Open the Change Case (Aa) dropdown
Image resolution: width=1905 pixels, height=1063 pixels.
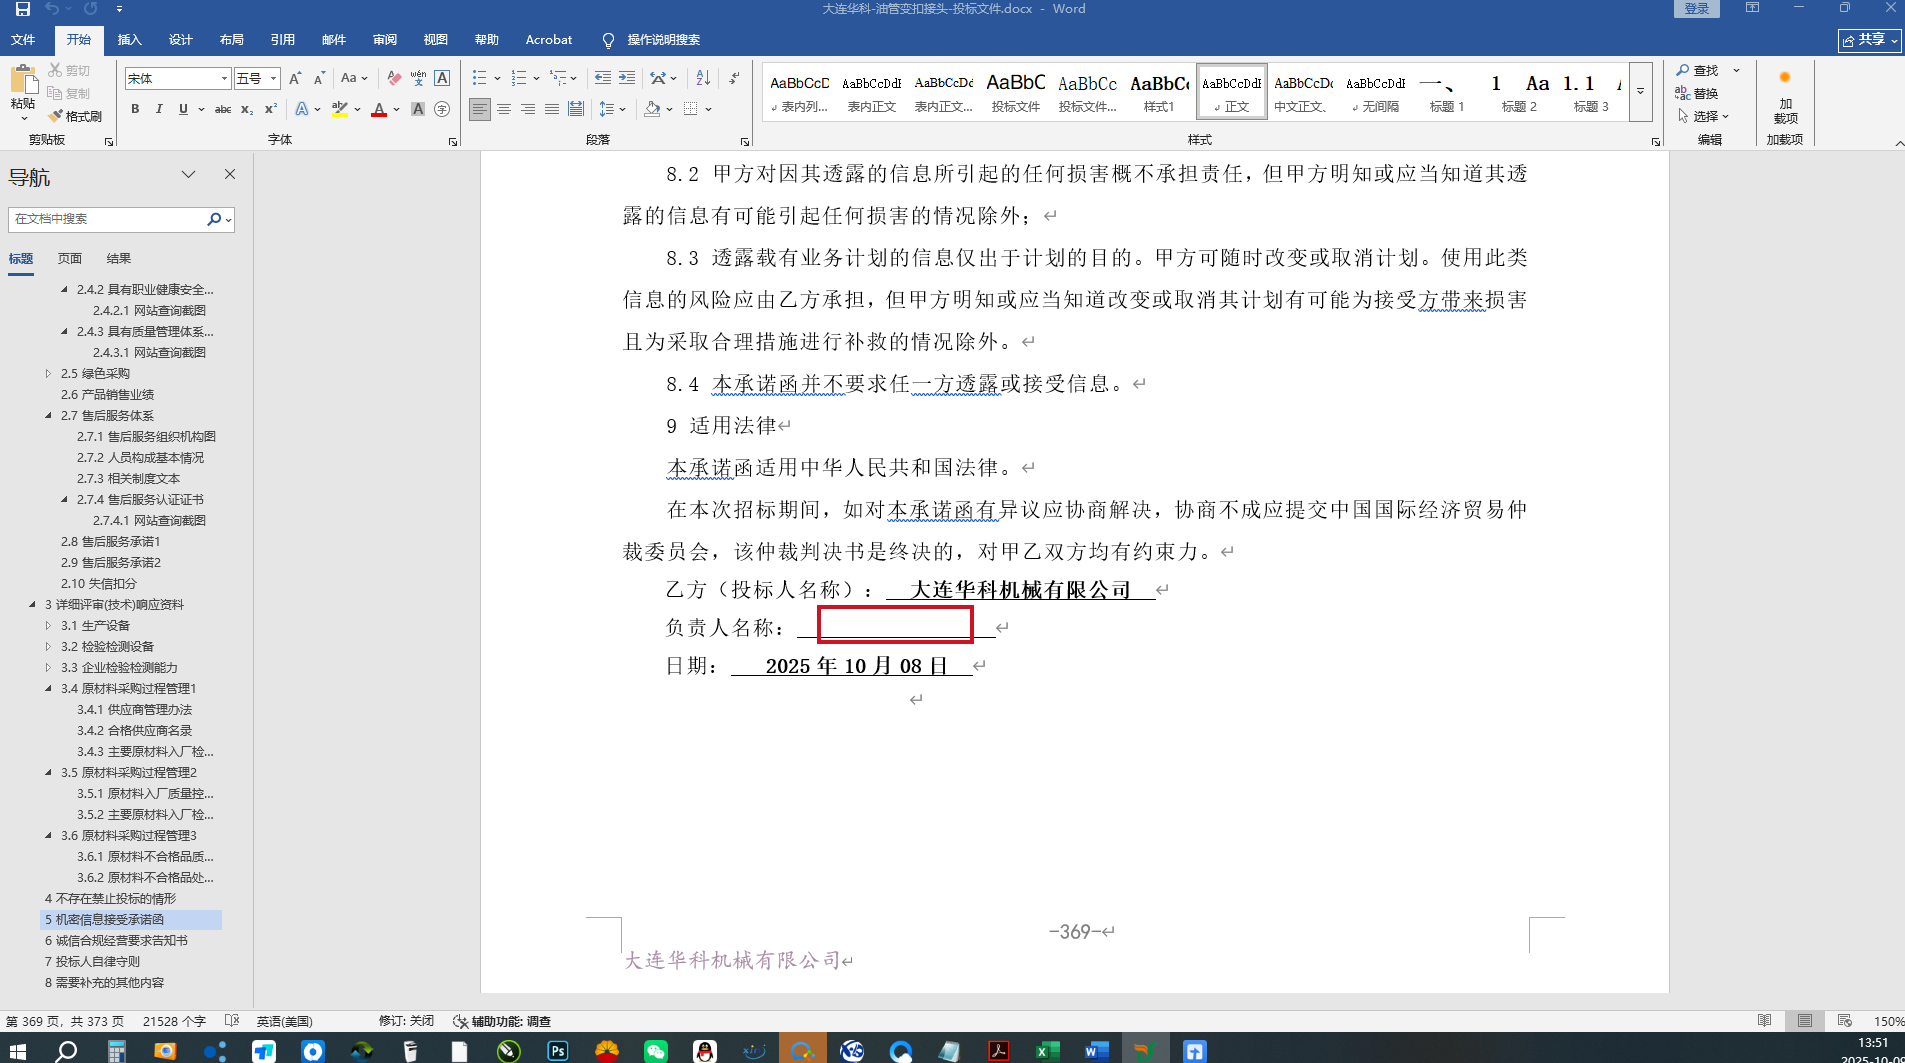click(354, 78)
